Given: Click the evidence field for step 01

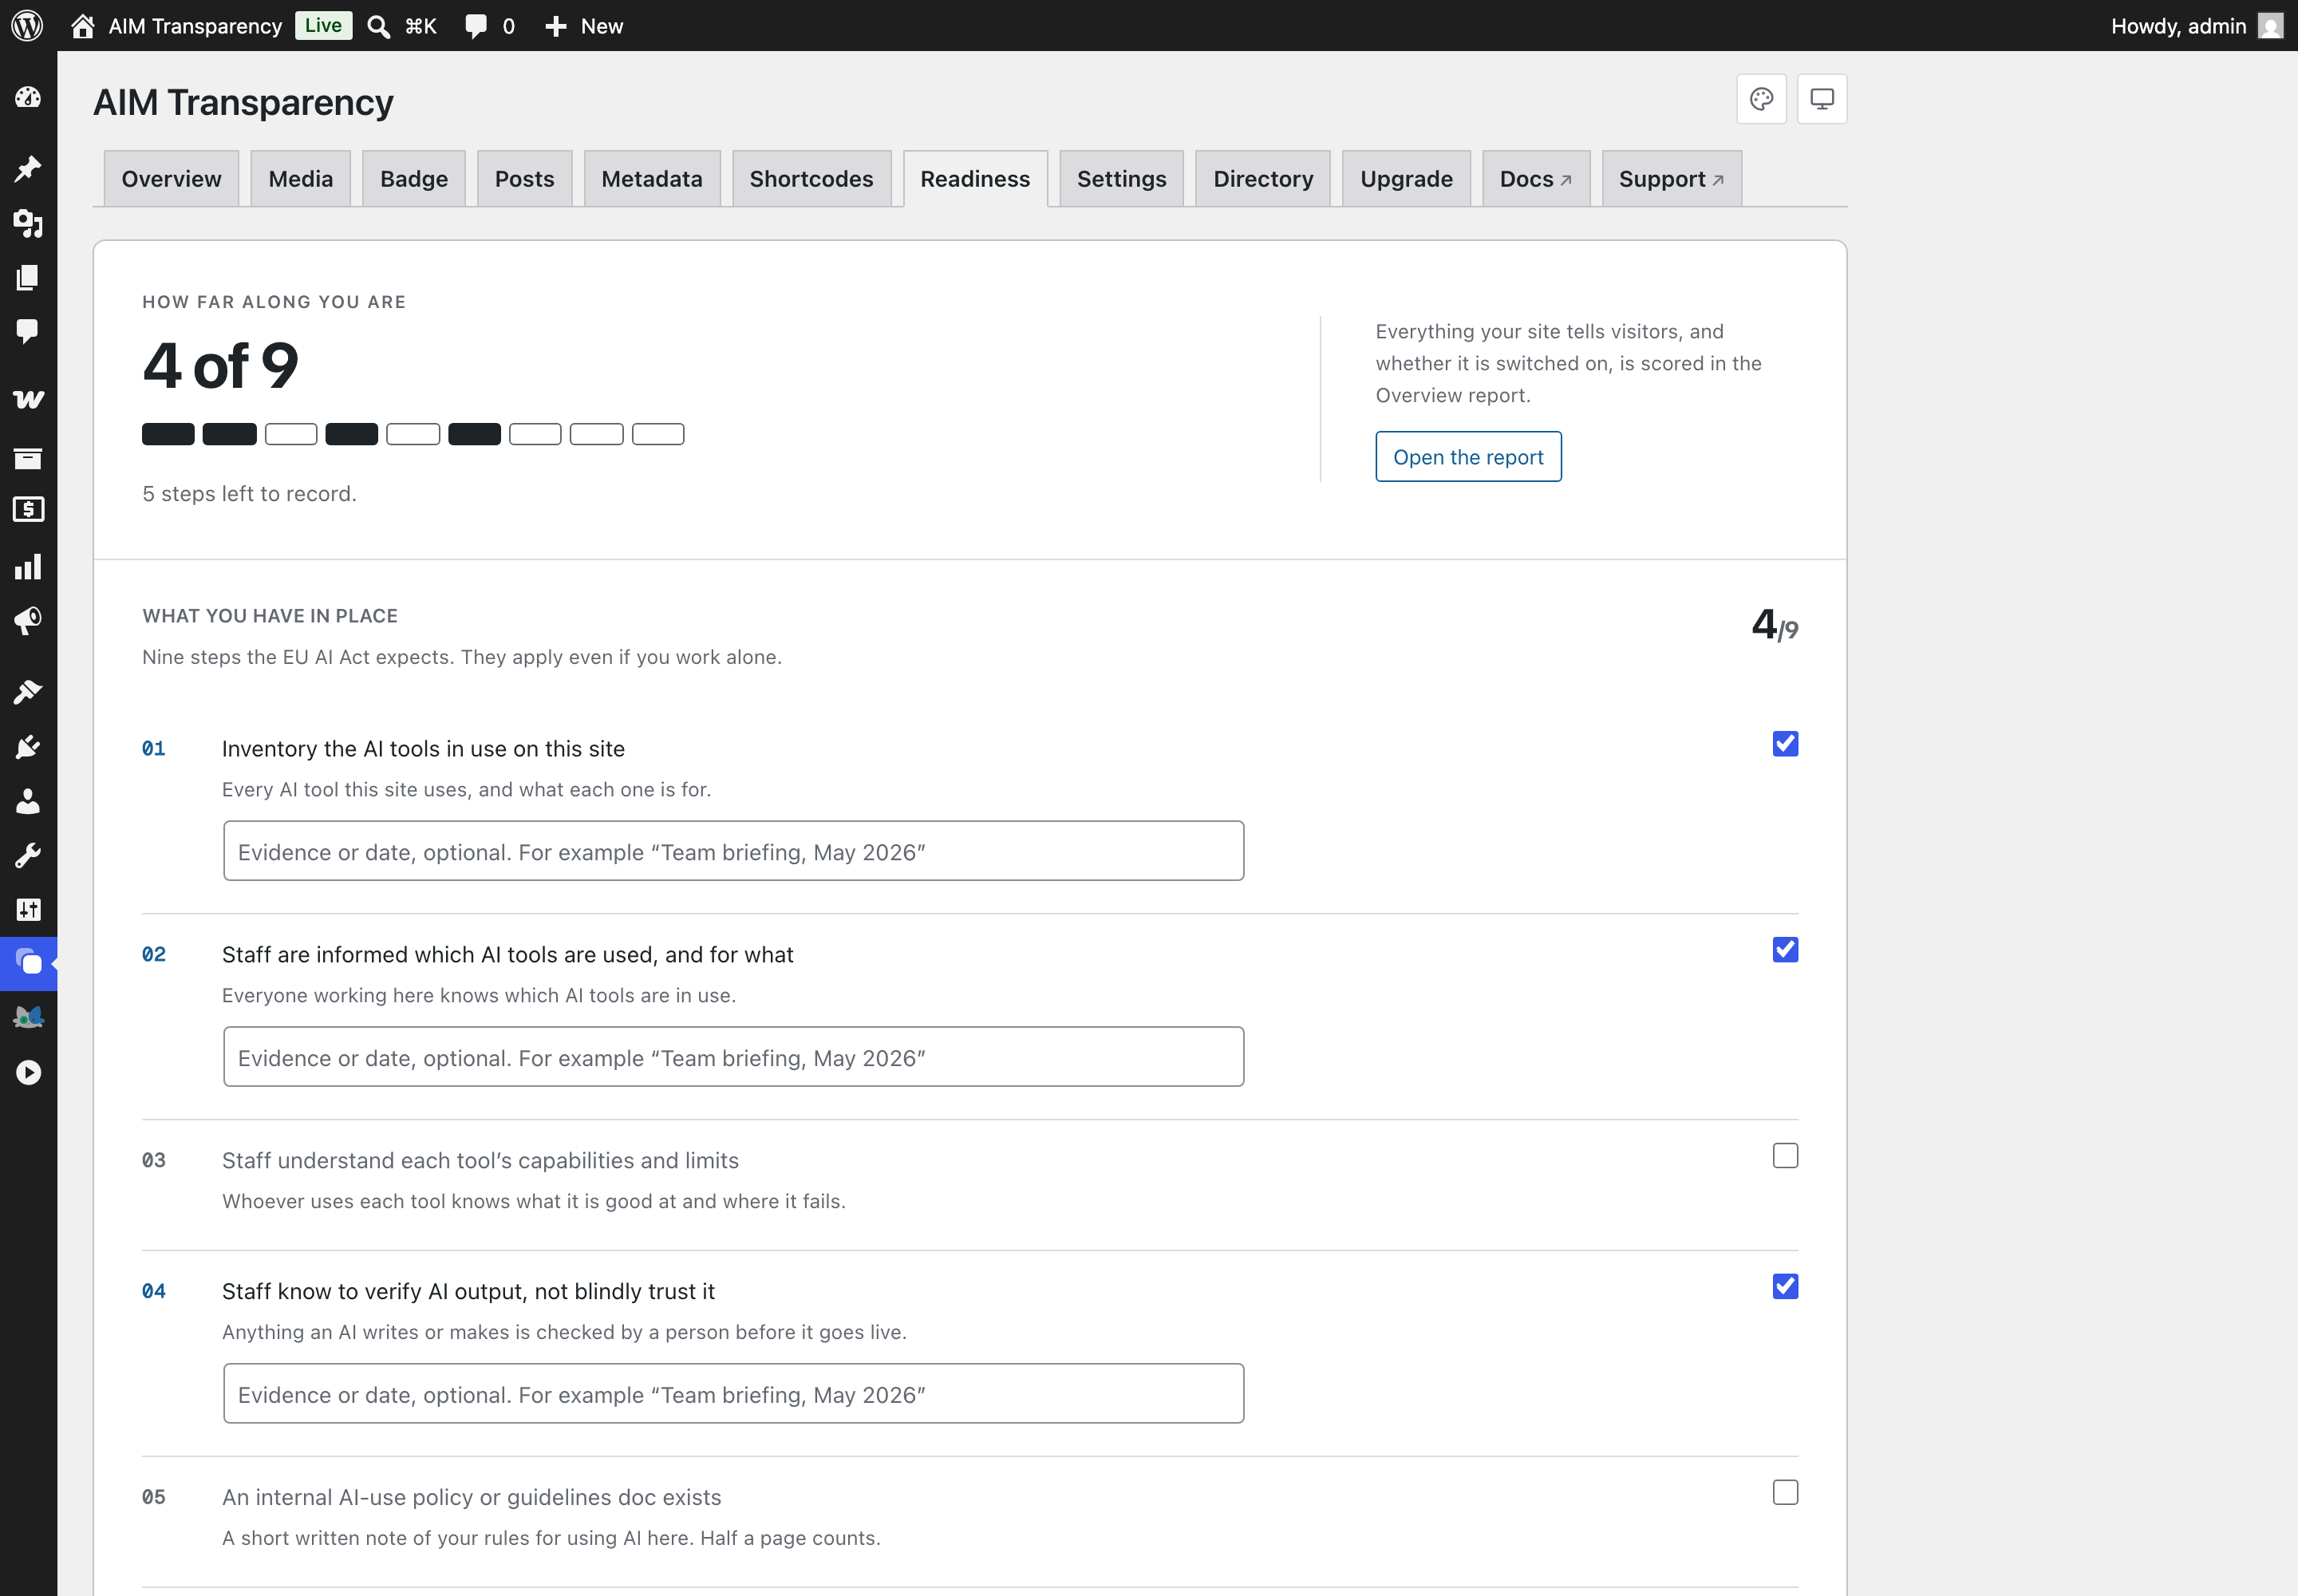Looking at the screenshot, I should point(733,851).
